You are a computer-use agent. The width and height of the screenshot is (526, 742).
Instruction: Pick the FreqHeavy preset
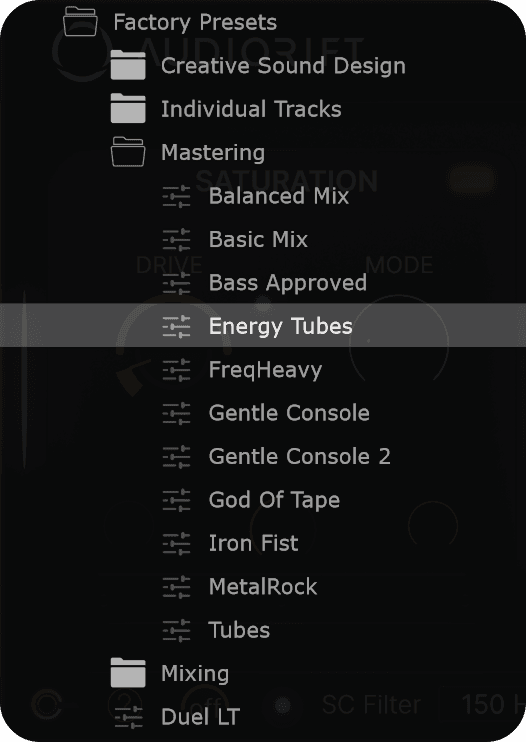tap(265, 370)
